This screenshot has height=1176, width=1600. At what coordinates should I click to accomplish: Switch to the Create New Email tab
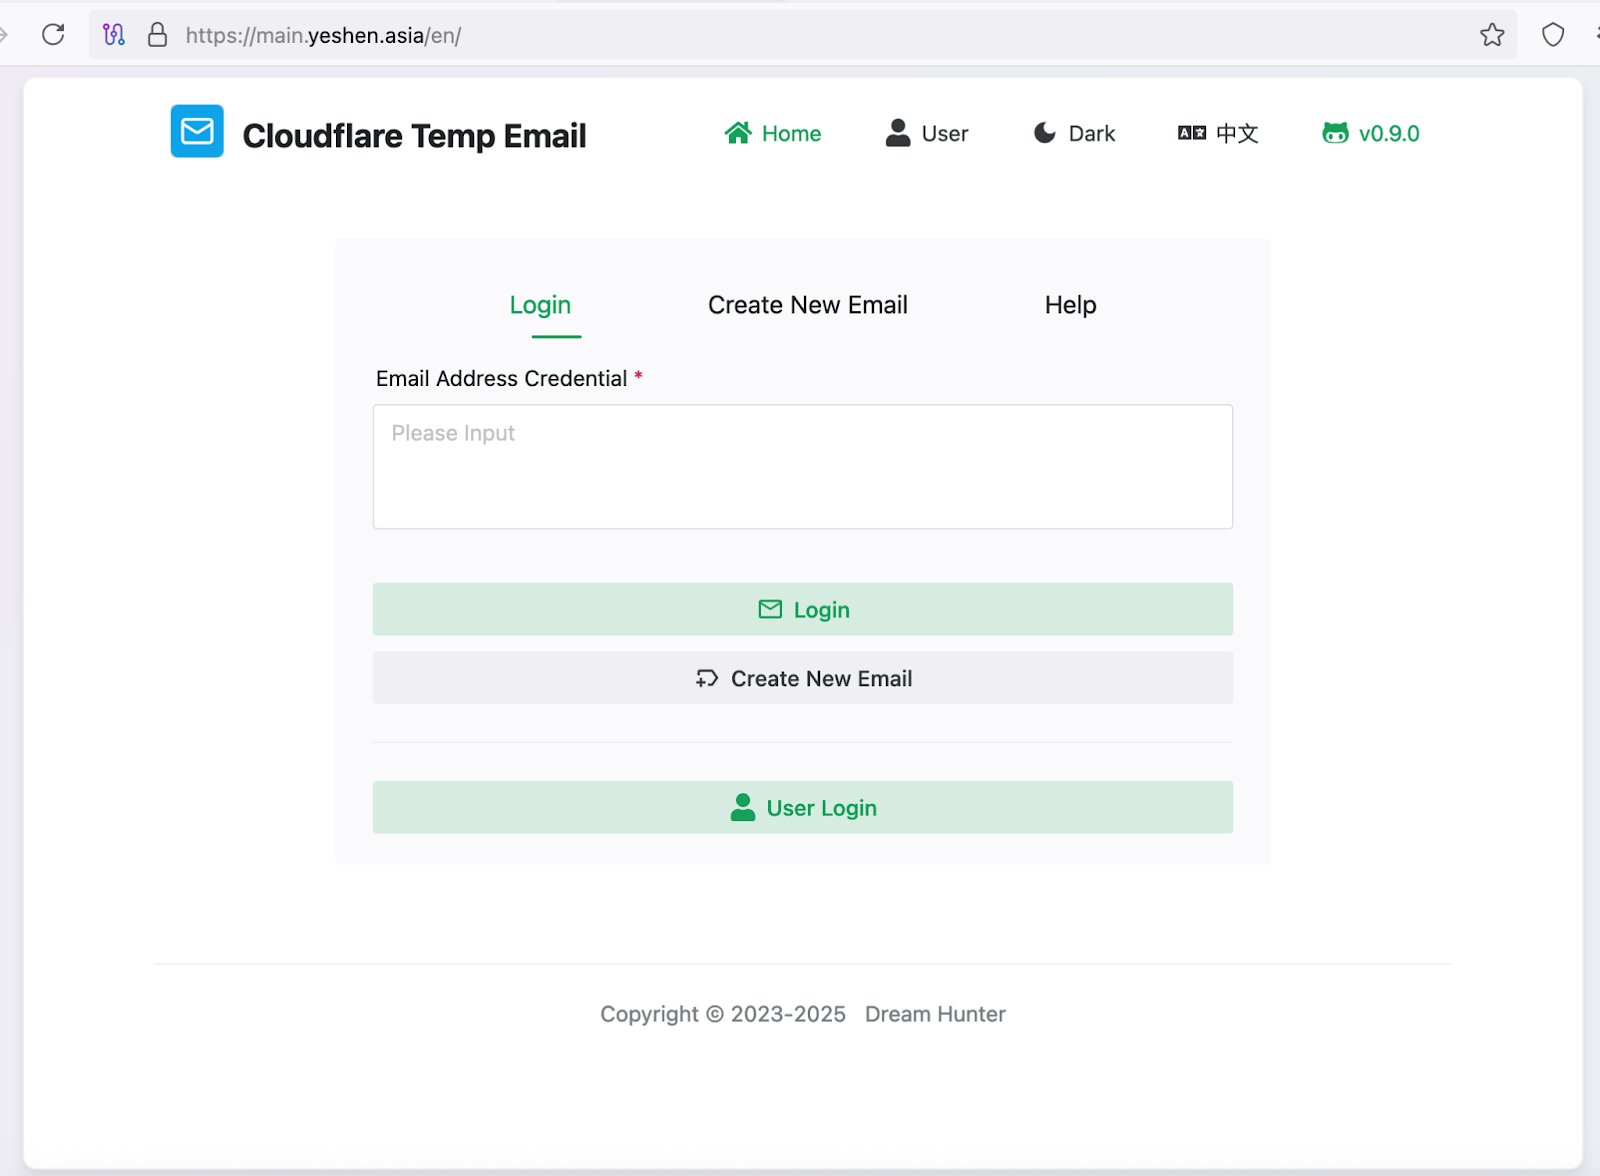click(808, 305)
